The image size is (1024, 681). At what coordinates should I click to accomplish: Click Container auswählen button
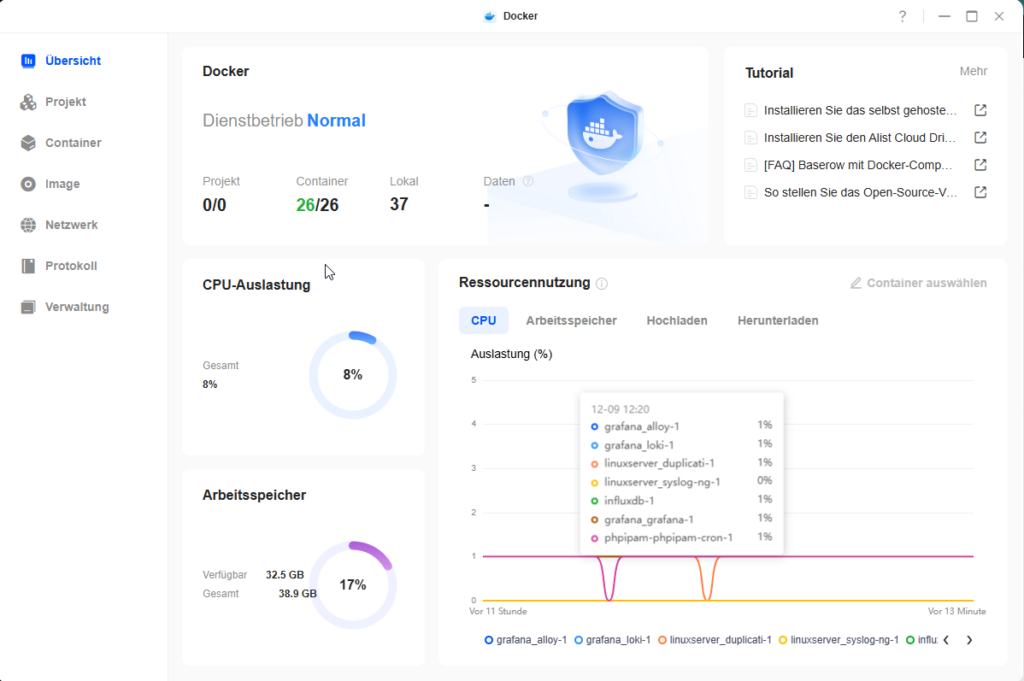pyautogui.click(x=918, y=283)
